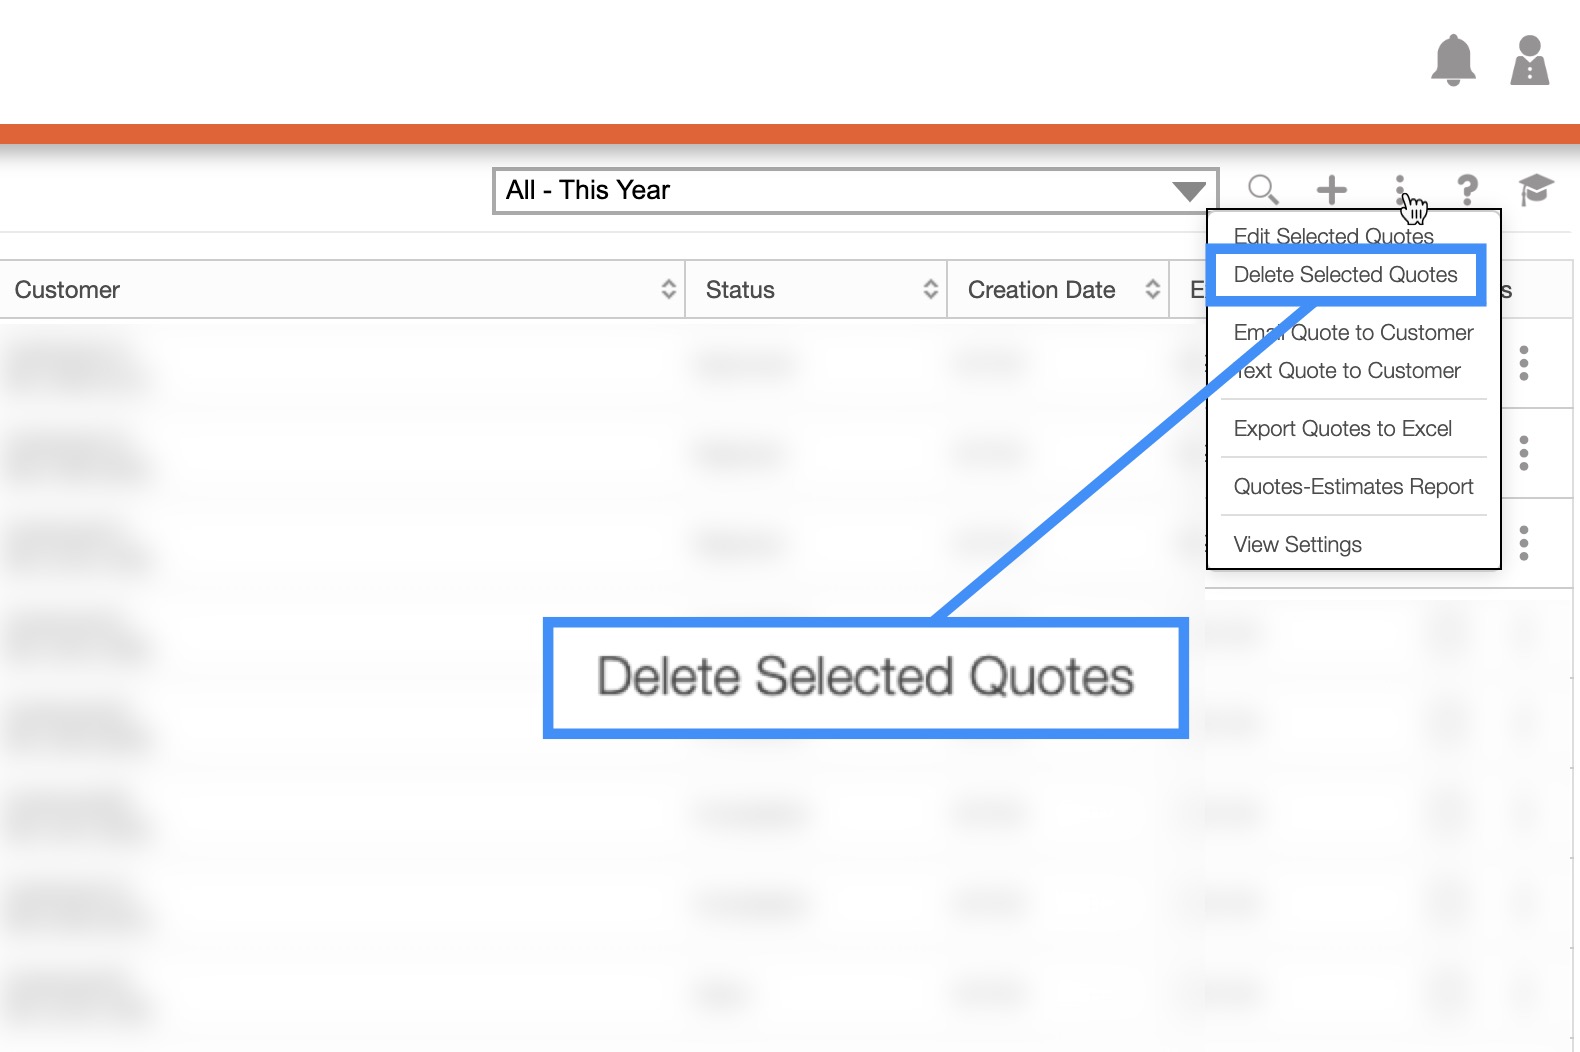Choose View Settings in the menu
The image size is (1580, 1052).
click(1297, 545)
